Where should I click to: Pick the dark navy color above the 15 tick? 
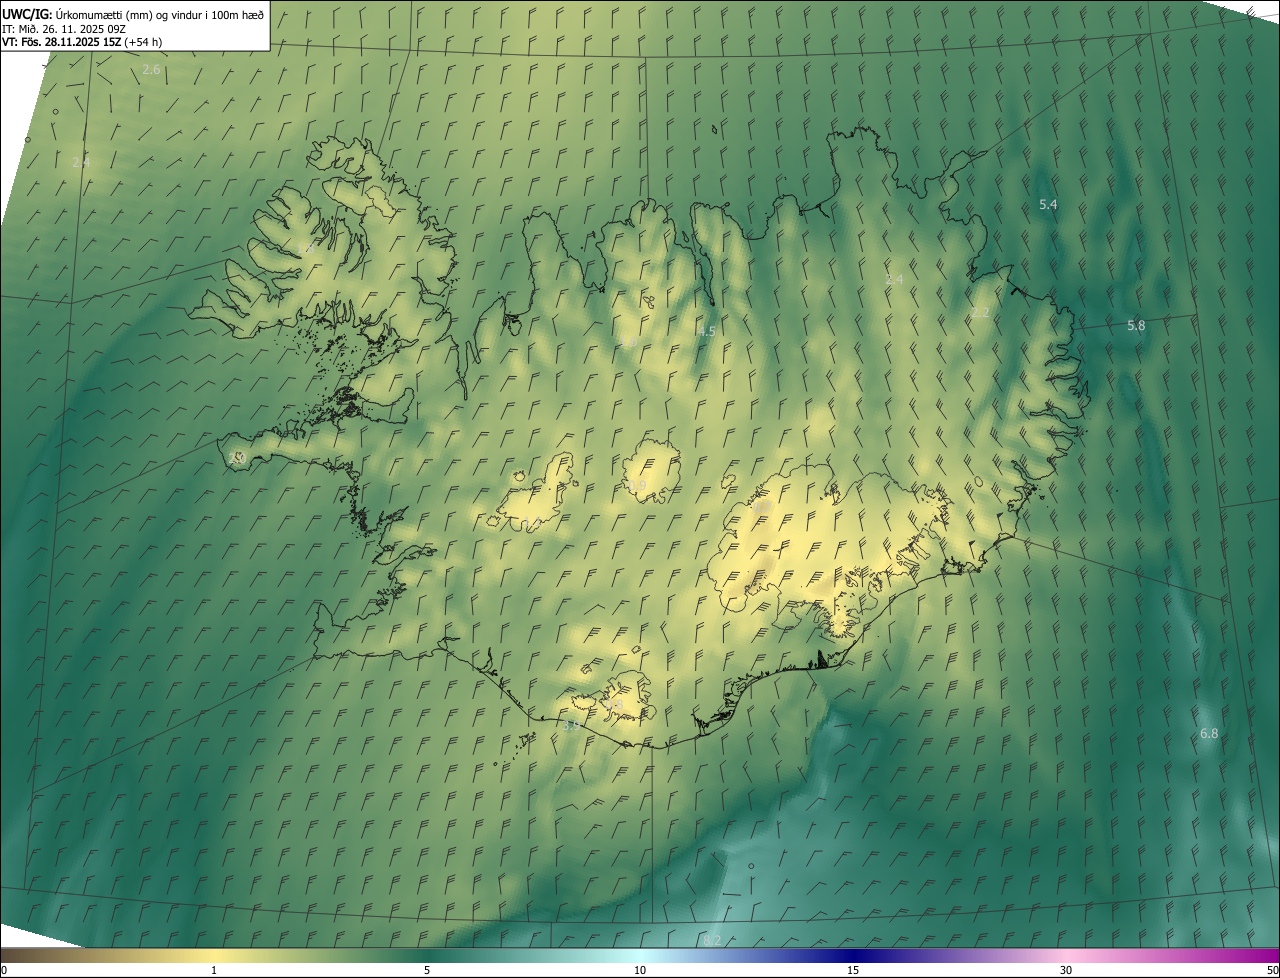coord(853,955)
